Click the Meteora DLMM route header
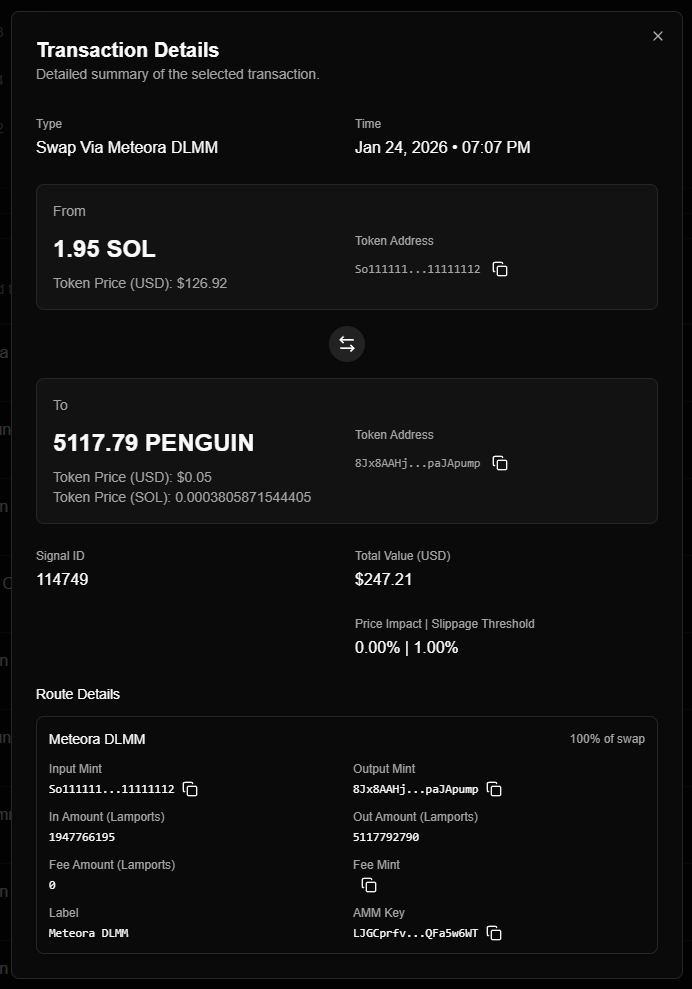This screenshot has width=692, height=989. pyautogui.click(x=97, y=739)
